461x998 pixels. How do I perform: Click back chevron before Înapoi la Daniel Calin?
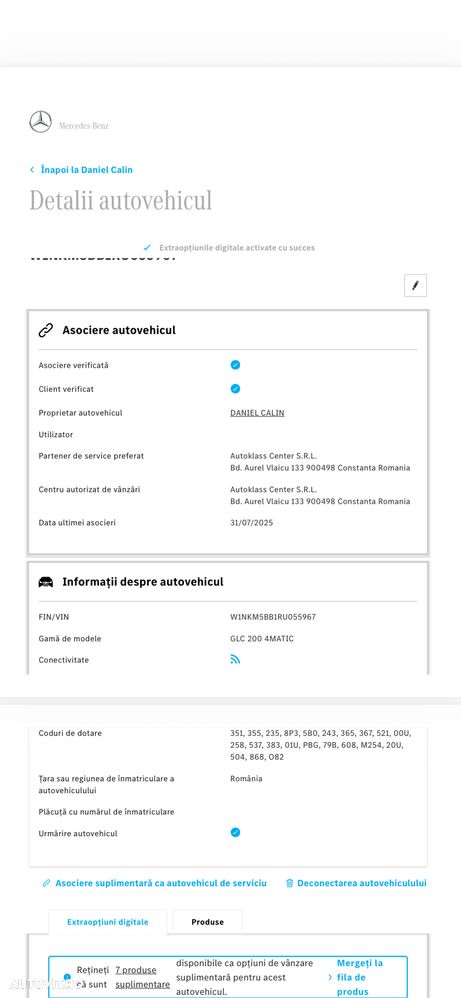coord(32,170)
